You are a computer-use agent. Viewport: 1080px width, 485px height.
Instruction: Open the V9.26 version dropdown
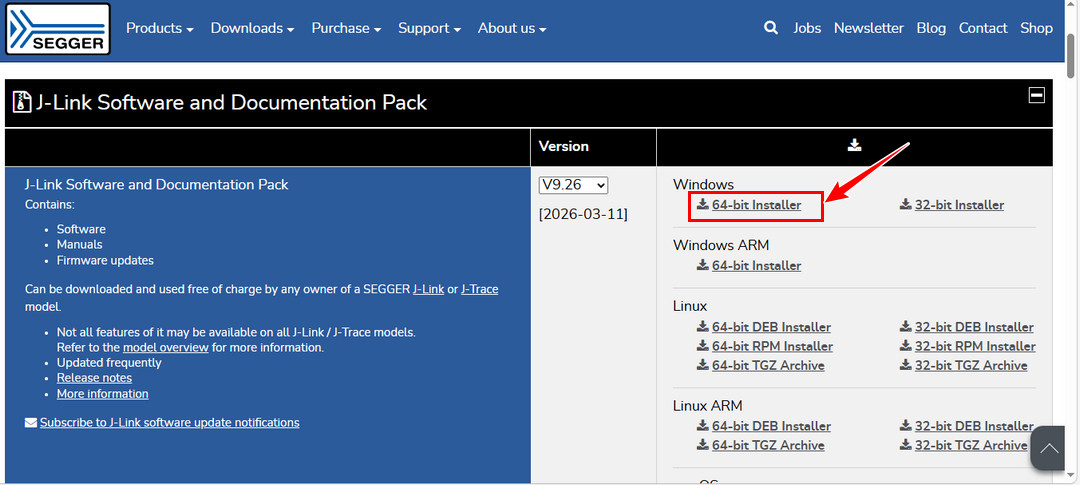click(573, 185)
